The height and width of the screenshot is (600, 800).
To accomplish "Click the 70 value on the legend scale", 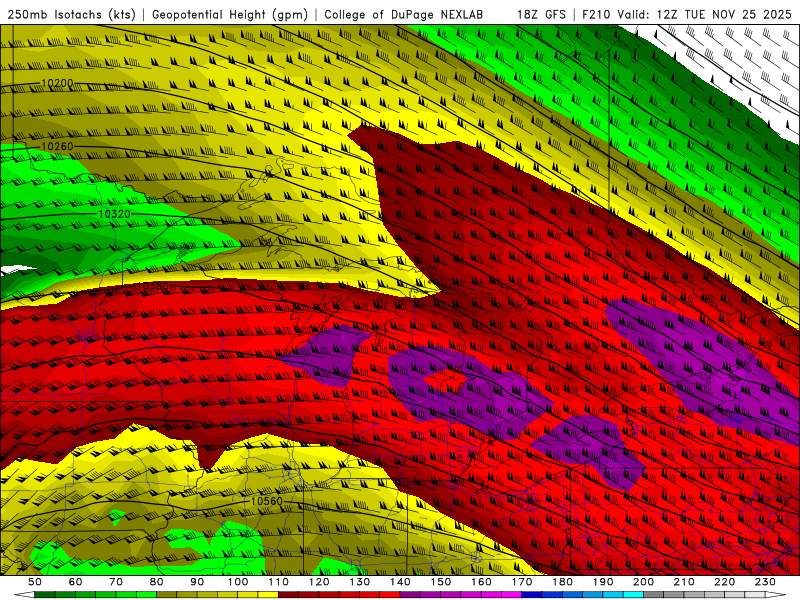I will pyautogui.click(x=116, y=582).
